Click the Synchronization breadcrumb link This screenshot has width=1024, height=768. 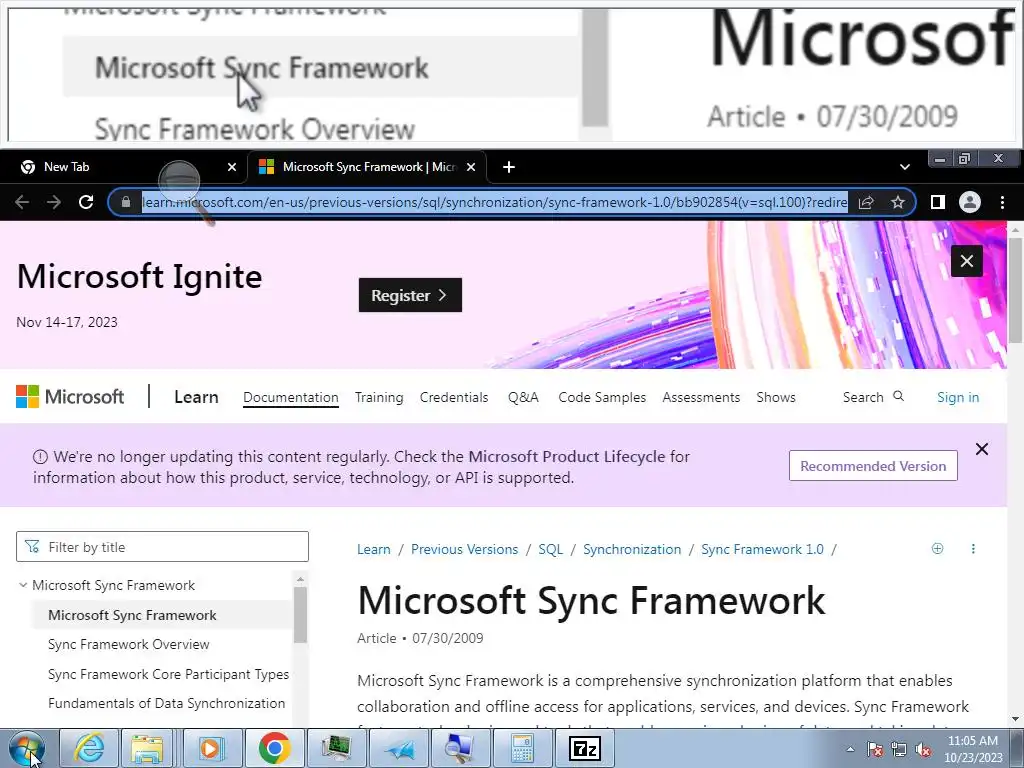tap(632, 549)
